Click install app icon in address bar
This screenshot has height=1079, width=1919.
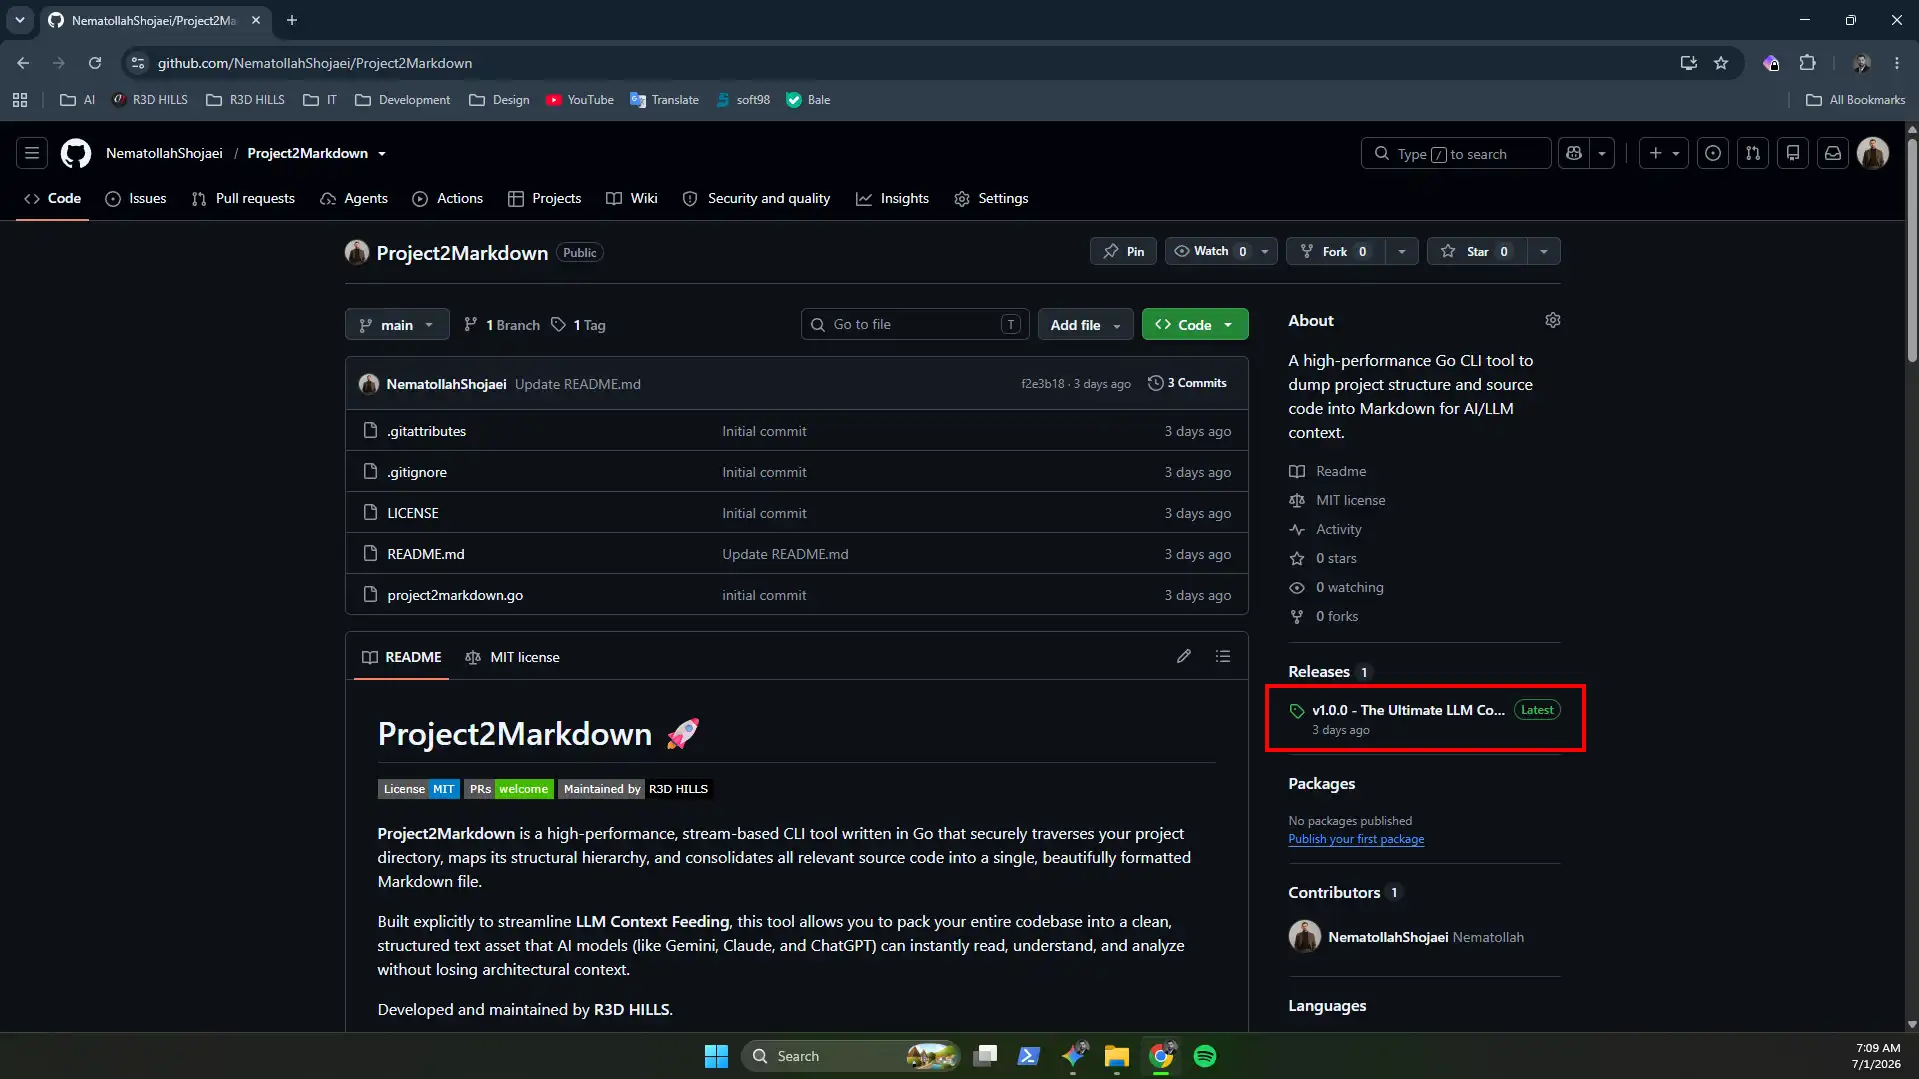coord(1689,63)
